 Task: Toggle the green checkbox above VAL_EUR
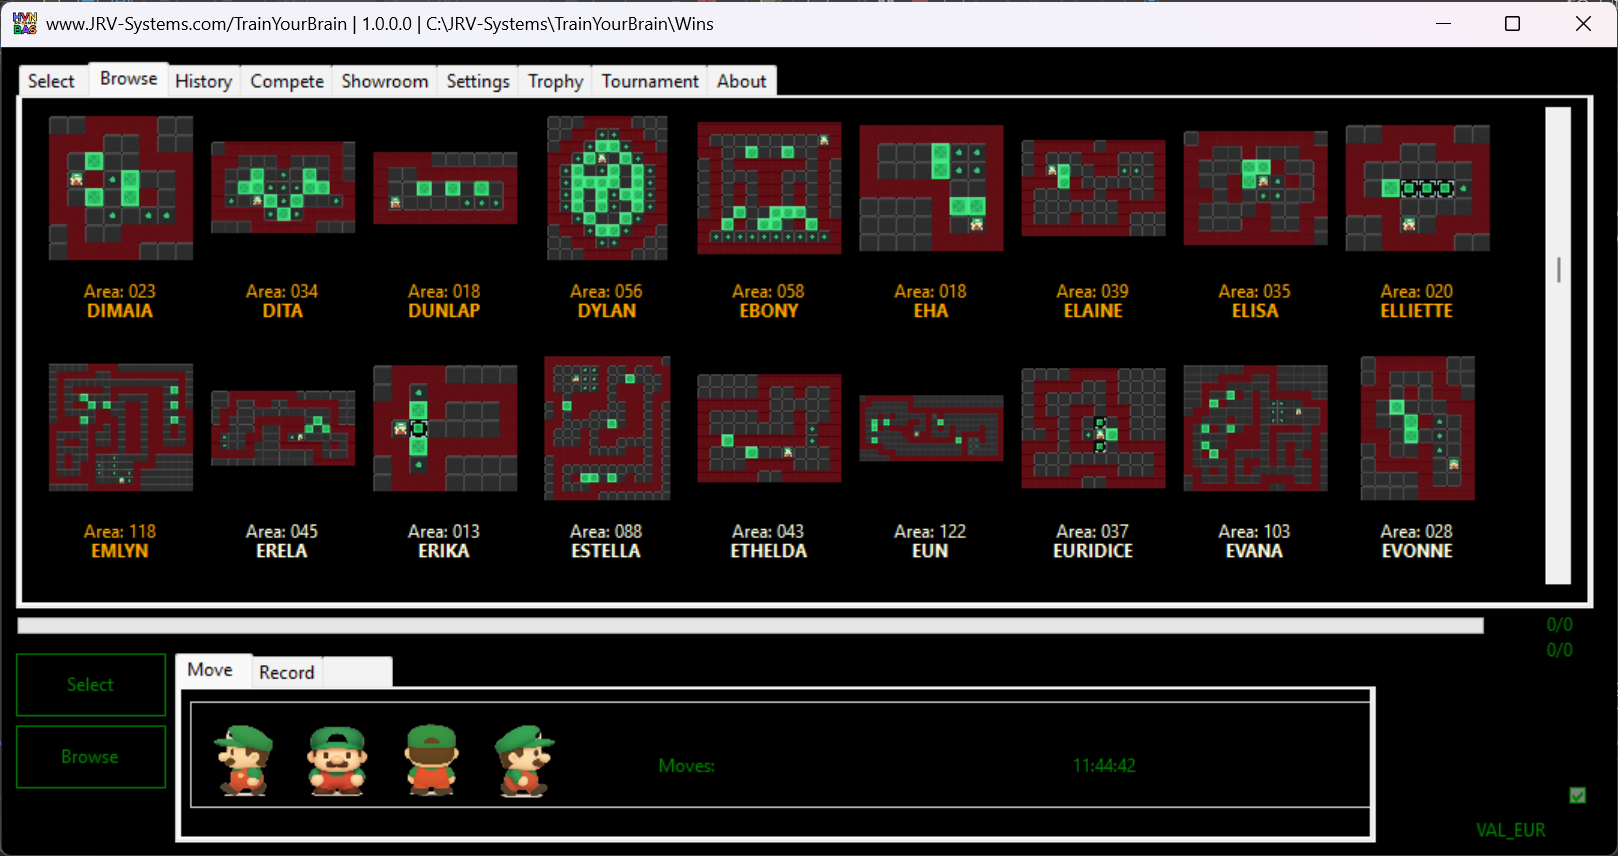click(x=1577, y=796)
